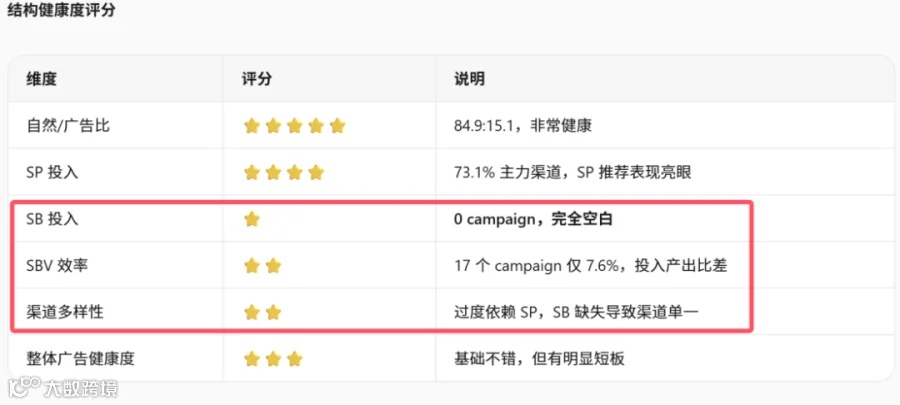Click the four-star rating for SP 投入

(284, 172)
